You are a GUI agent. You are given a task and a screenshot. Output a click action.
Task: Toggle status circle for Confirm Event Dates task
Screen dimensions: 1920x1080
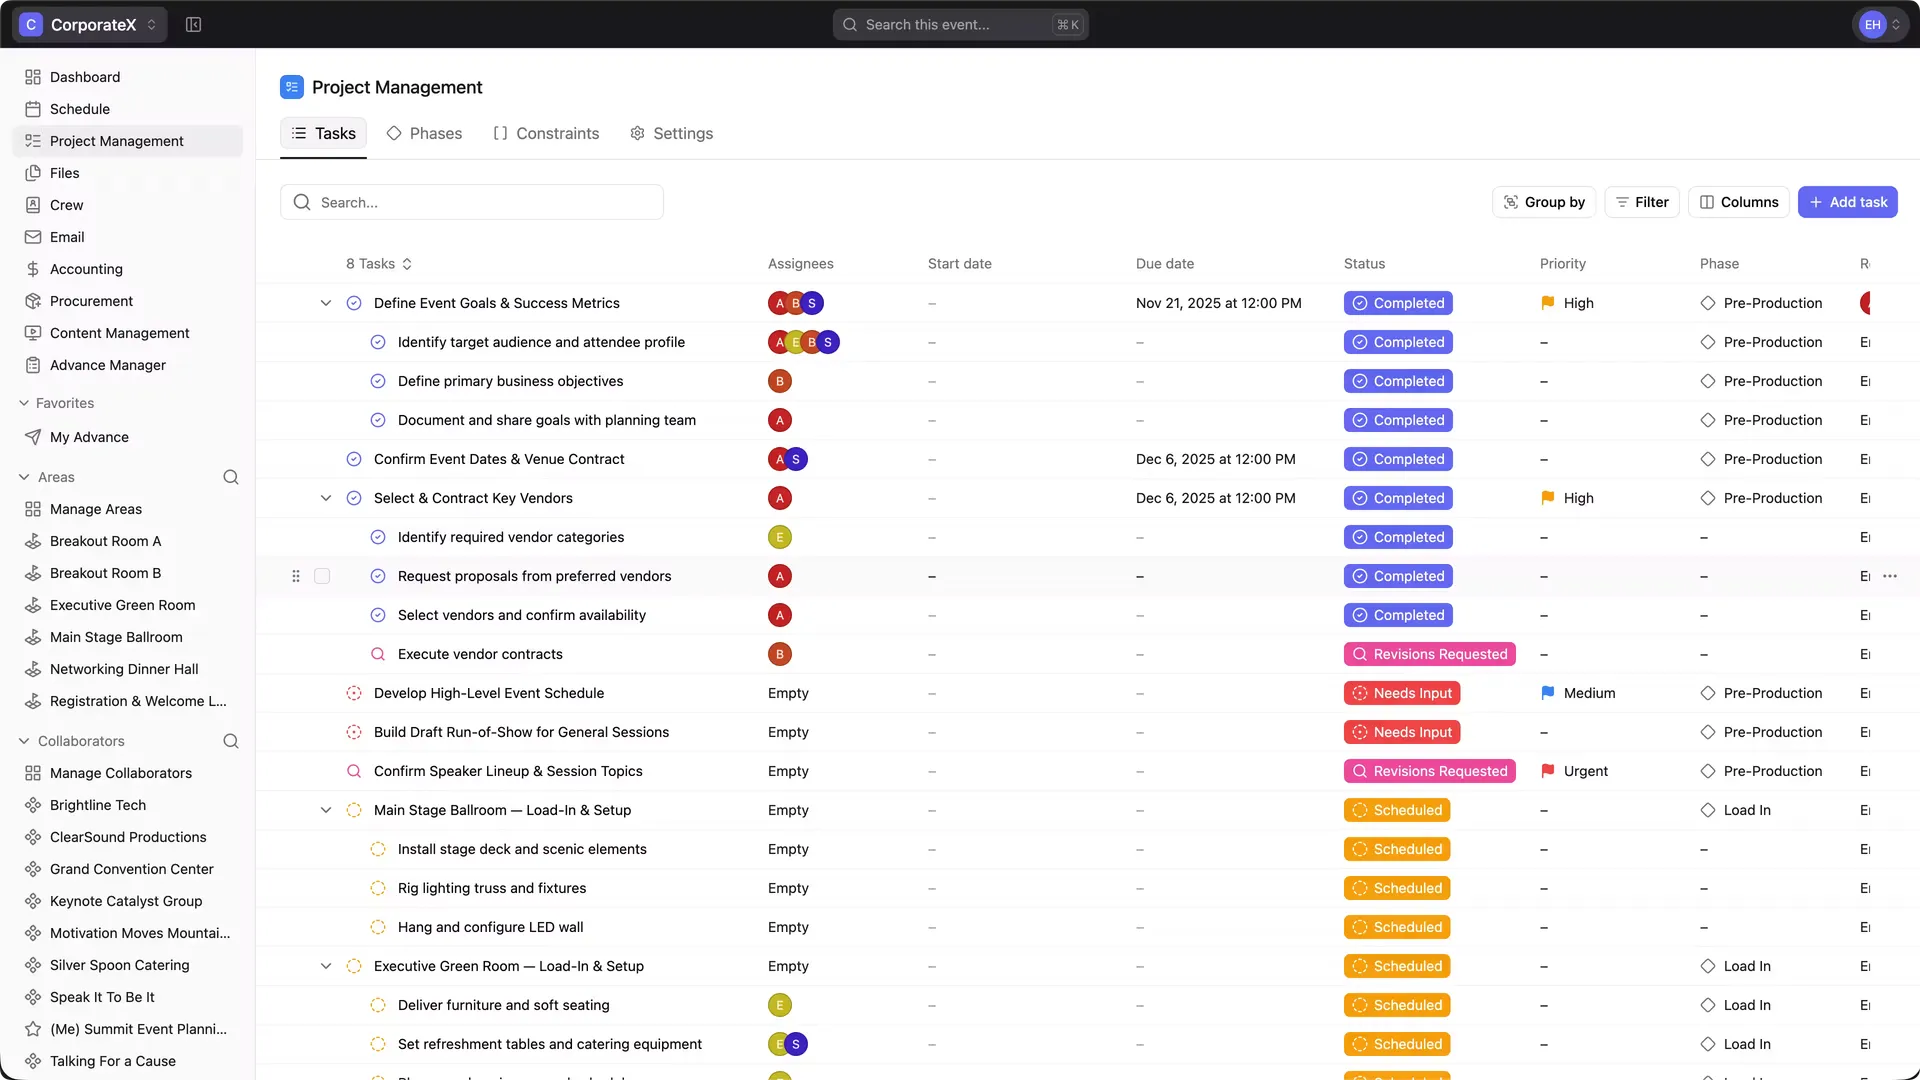[354, 459]
